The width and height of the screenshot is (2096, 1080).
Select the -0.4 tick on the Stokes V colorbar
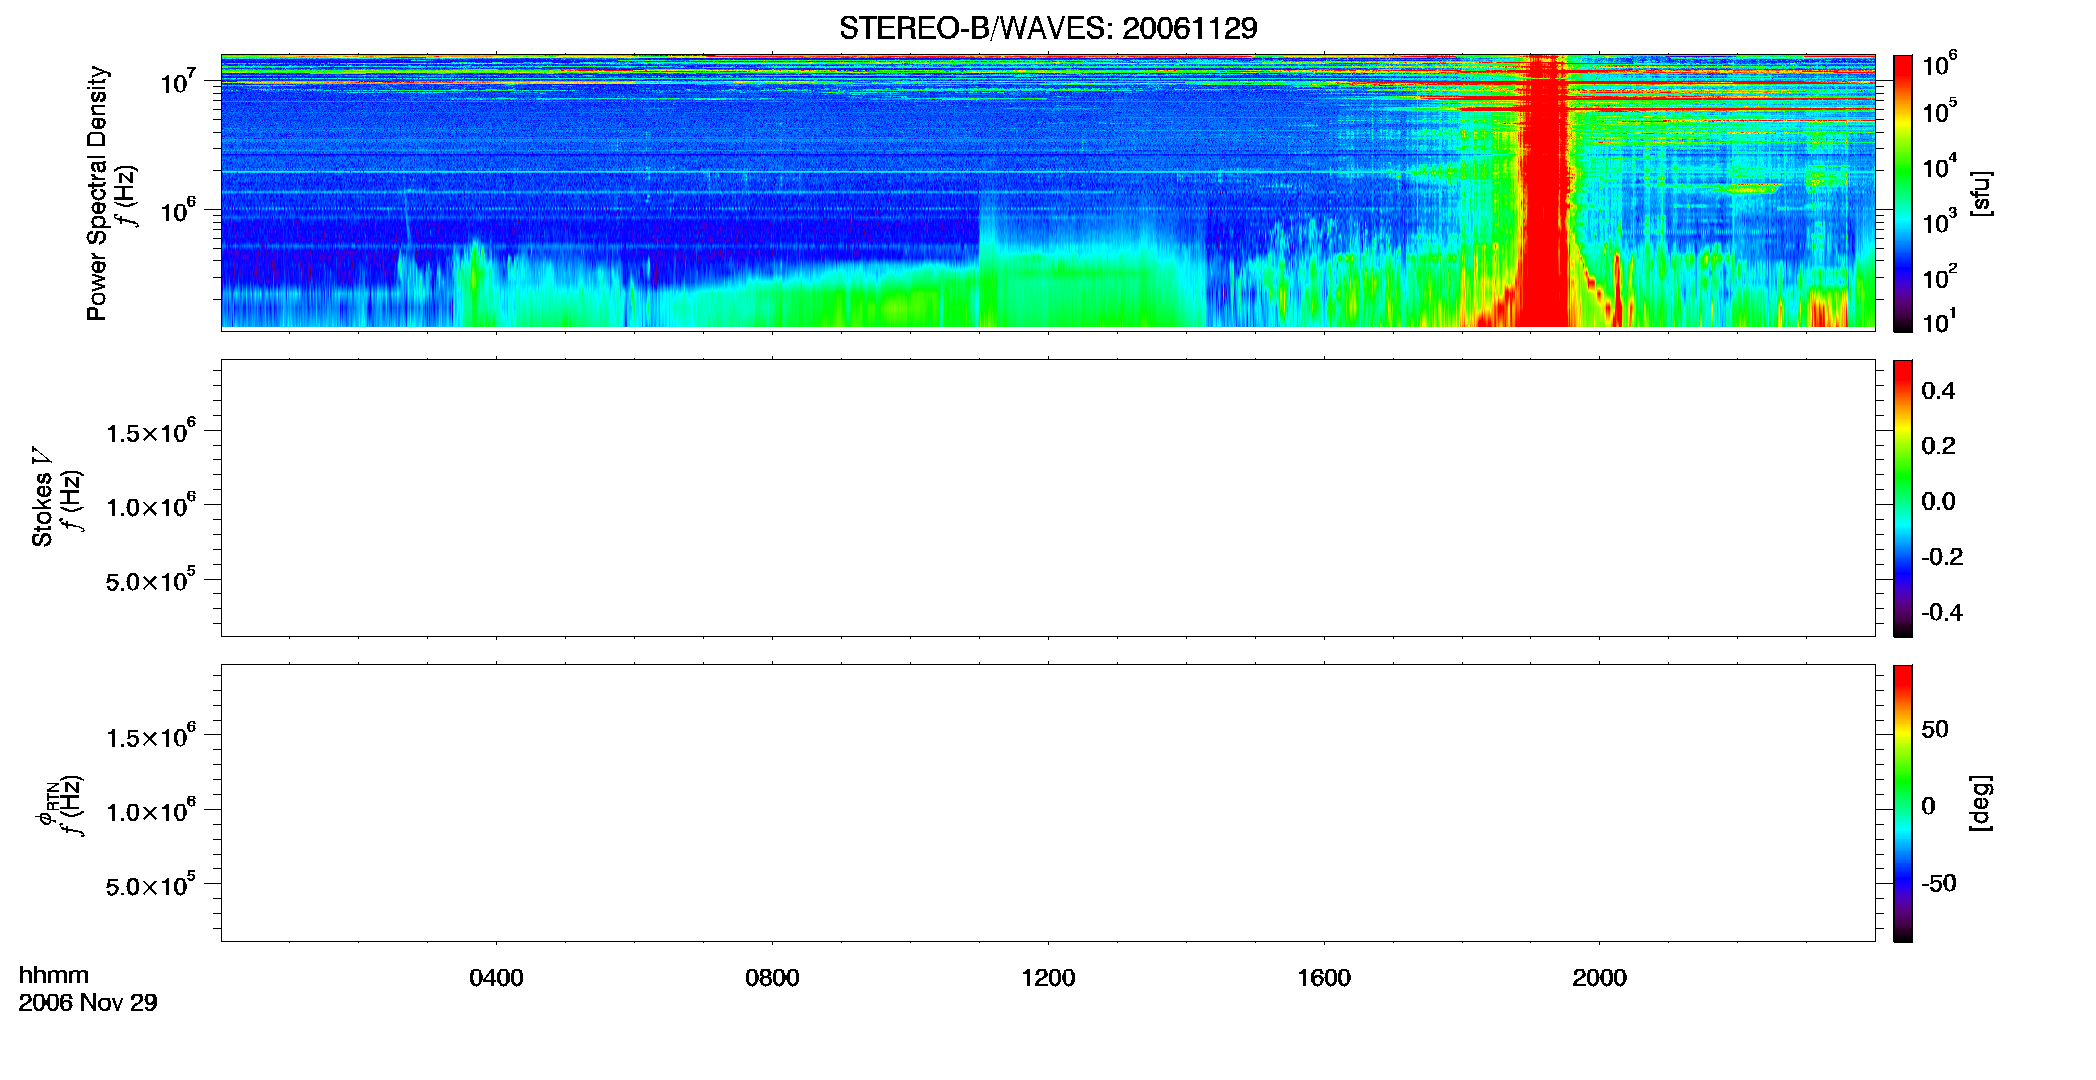(1942, 612)
